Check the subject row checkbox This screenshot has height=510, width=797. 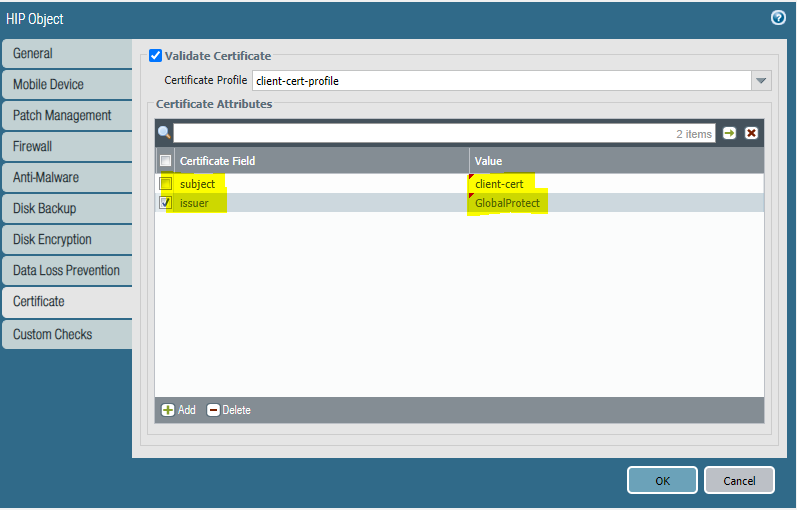click(x=165, y=183)
